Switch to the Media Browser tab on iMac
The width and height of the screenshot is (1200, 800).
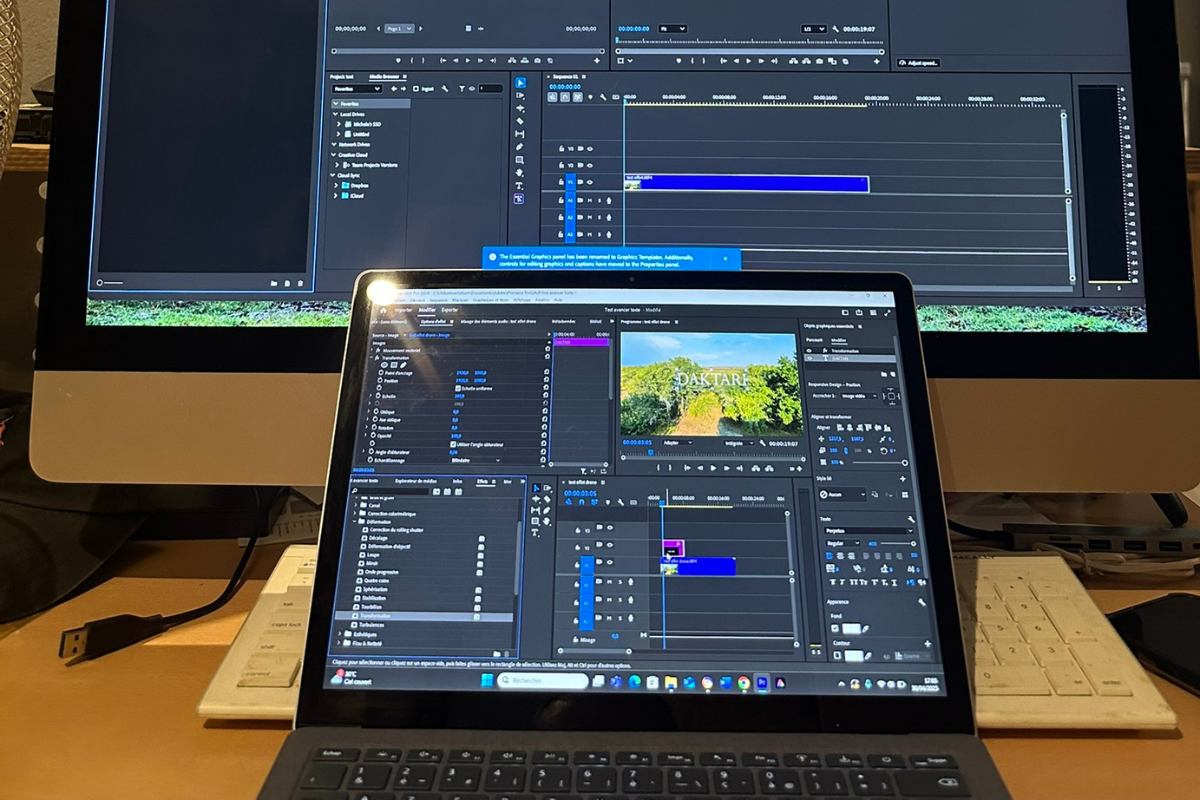[384, 76]
